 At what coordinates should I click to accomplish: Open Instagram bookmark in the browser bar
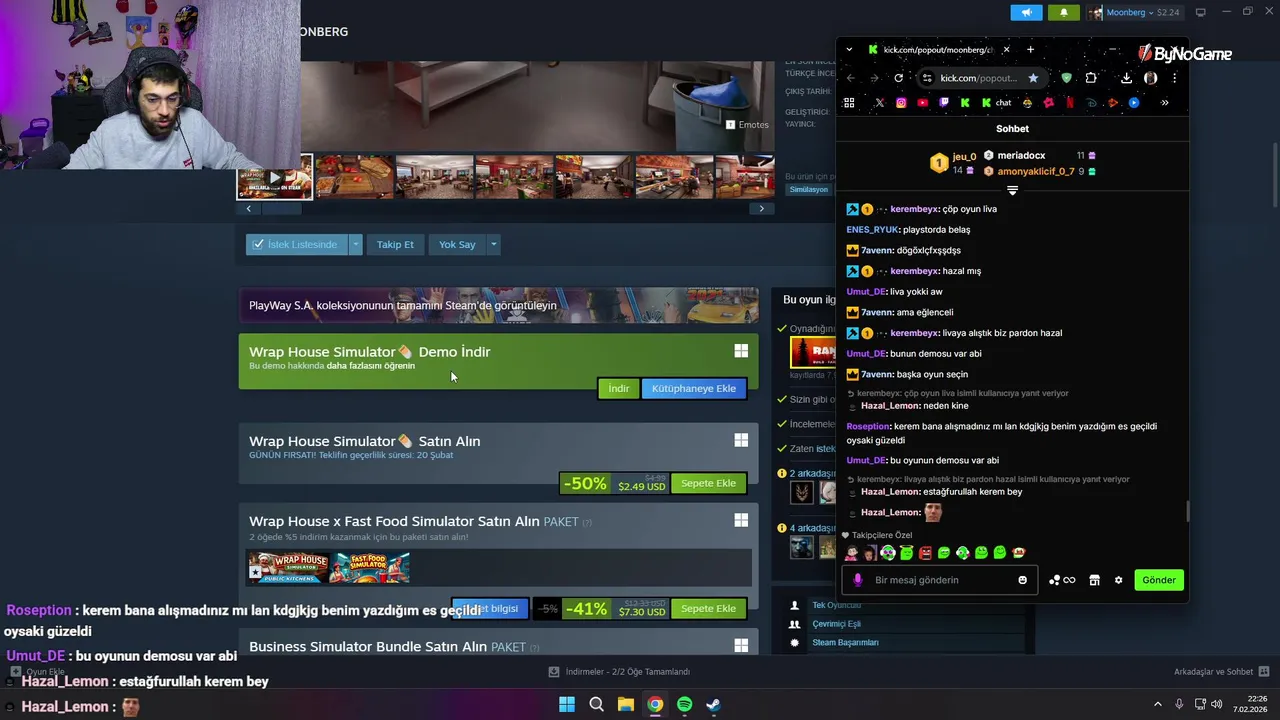[x=901, y=102]
